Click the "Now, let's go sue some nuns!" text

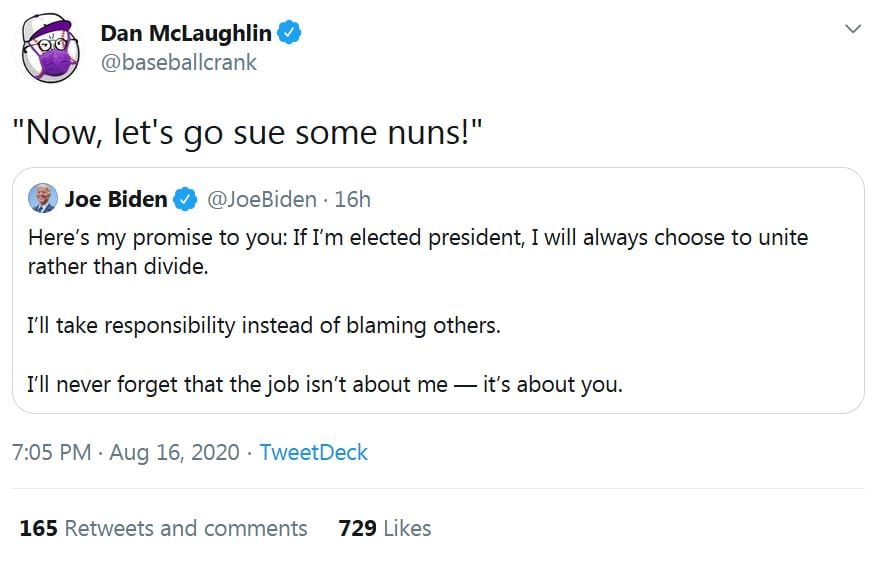point(249,131)
